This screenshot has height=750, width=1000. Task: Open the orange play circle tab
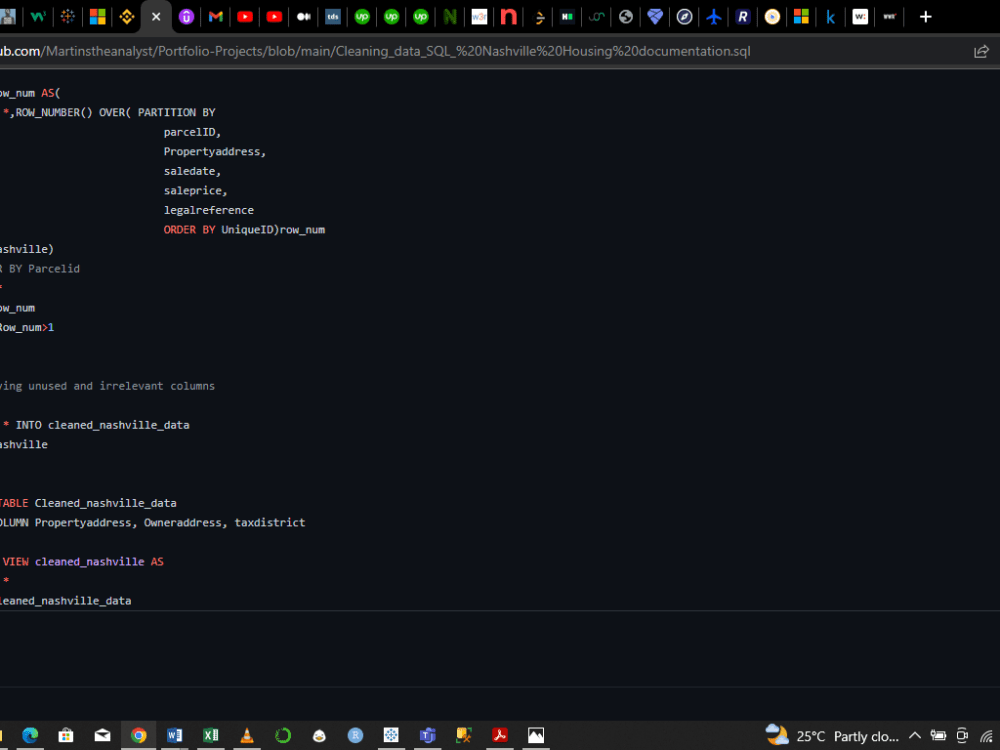pos(772,17)
